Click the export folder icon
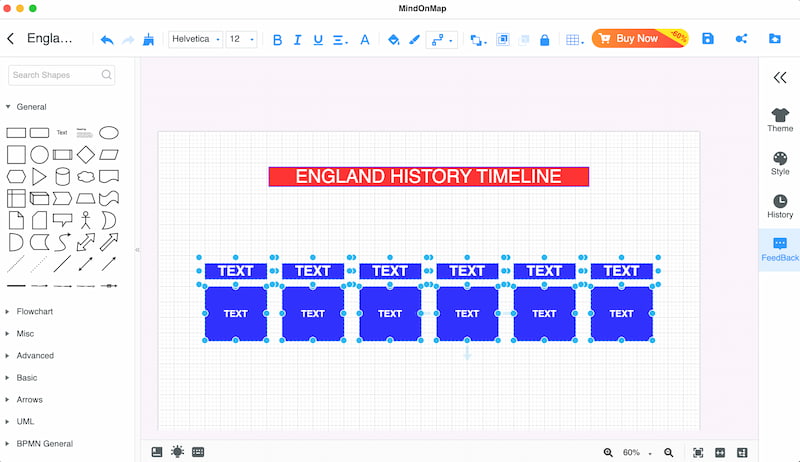This screenshot has width=800, height=462. pos(774,39)
